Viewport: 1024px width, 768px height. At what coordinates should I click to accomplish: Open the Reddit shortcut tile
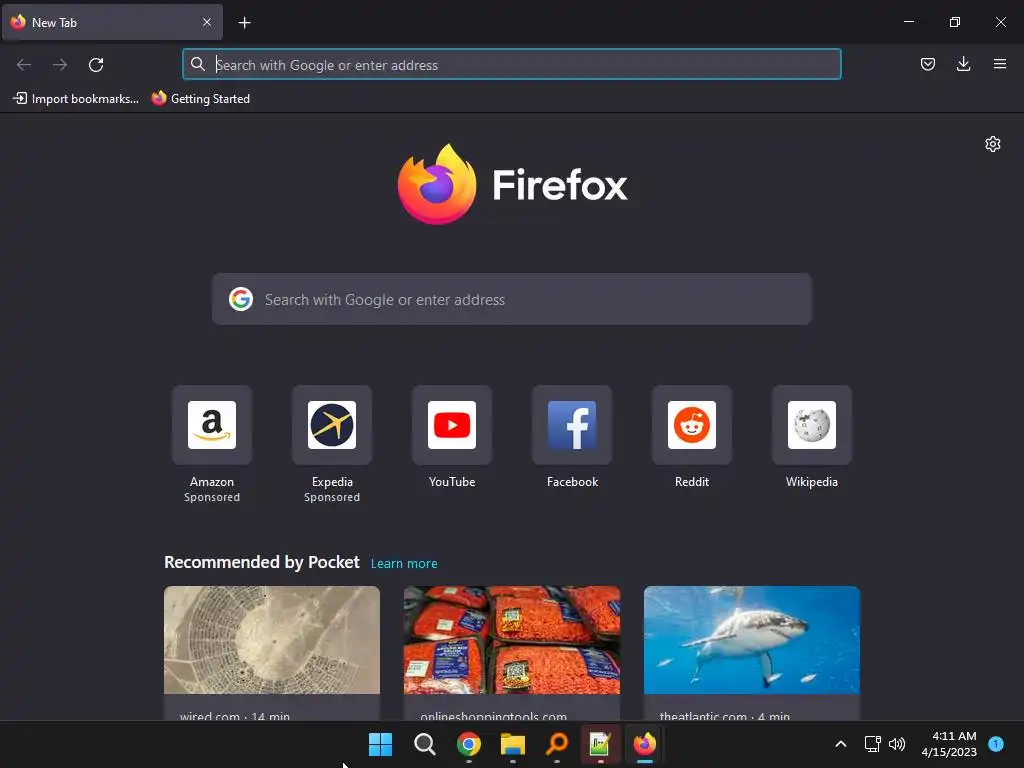tap(692, 424)
